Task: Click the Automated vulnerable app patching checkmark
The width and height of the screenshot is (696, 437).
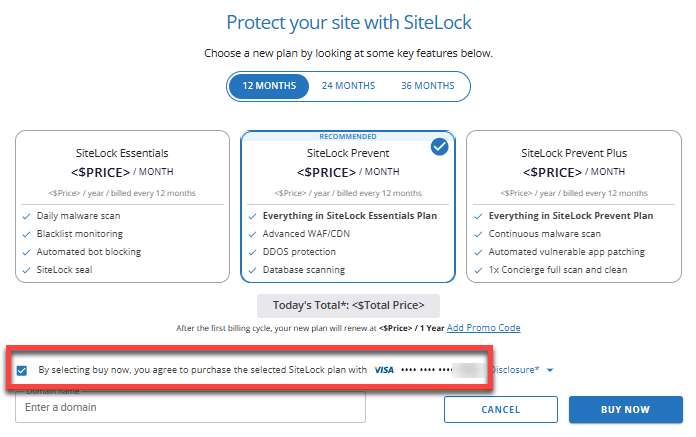Action: (477, 252)
